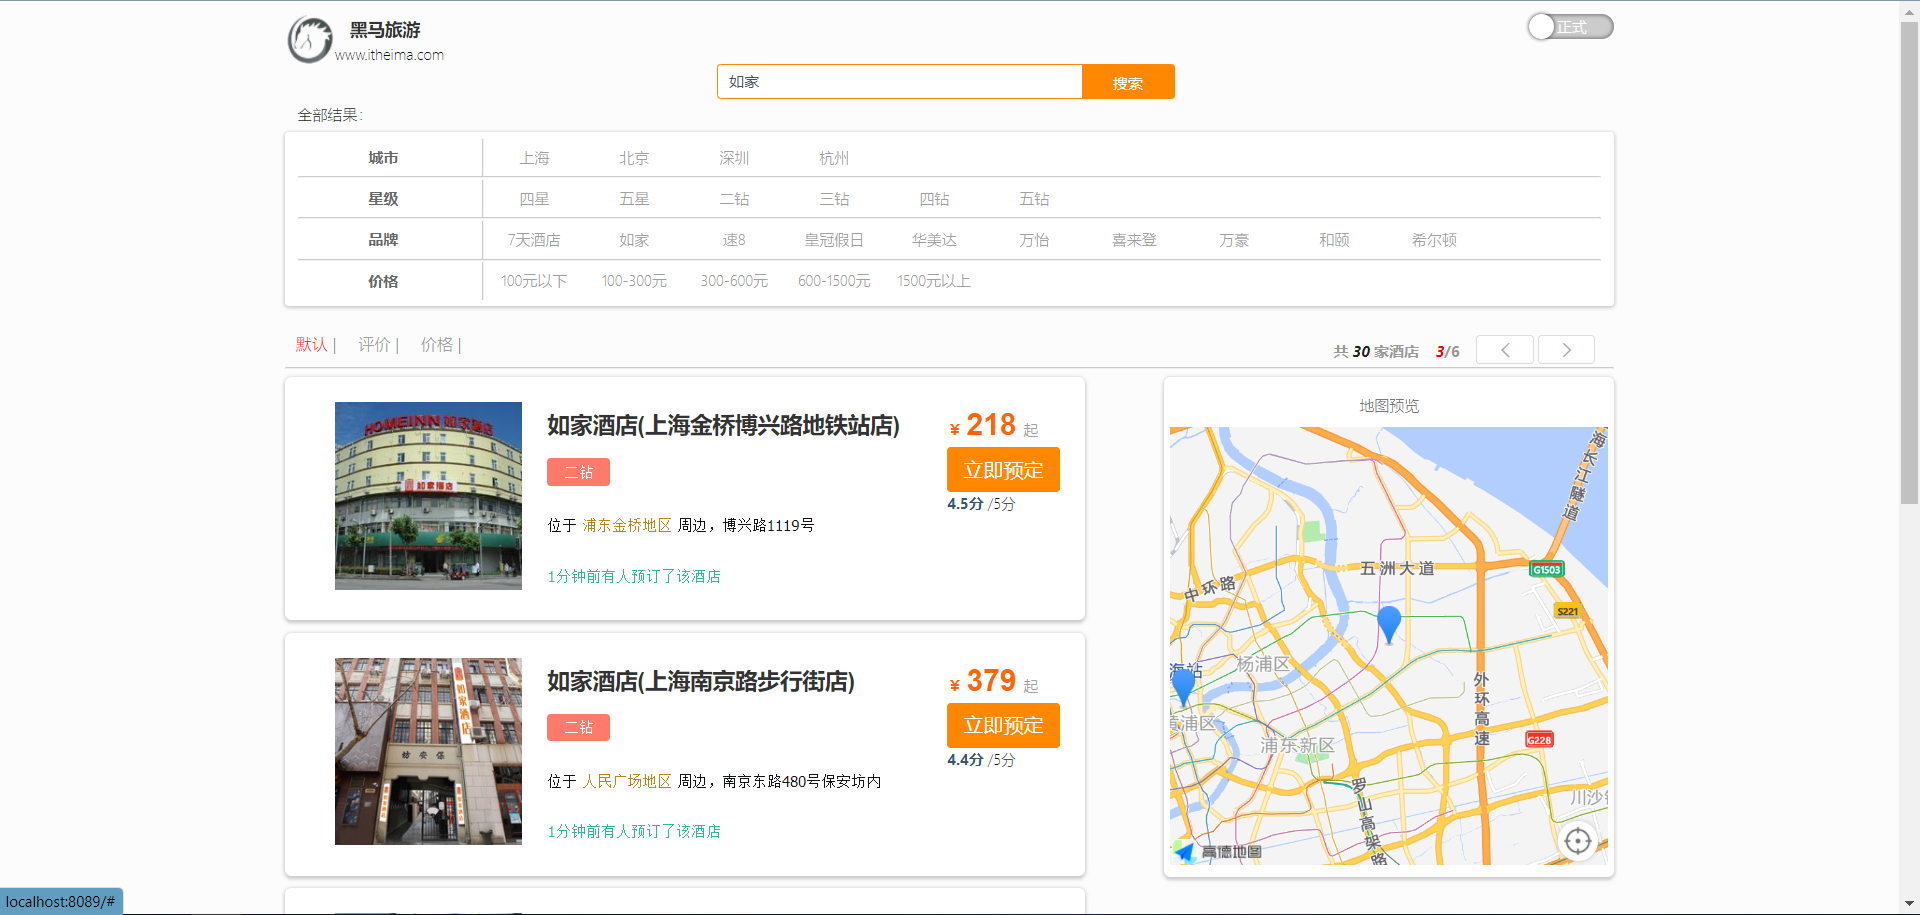Image resolution: width=1920 pixels, height=915 pixels.
Task: Choose brand 7天酒店
Action: click(x=534, y=240)
